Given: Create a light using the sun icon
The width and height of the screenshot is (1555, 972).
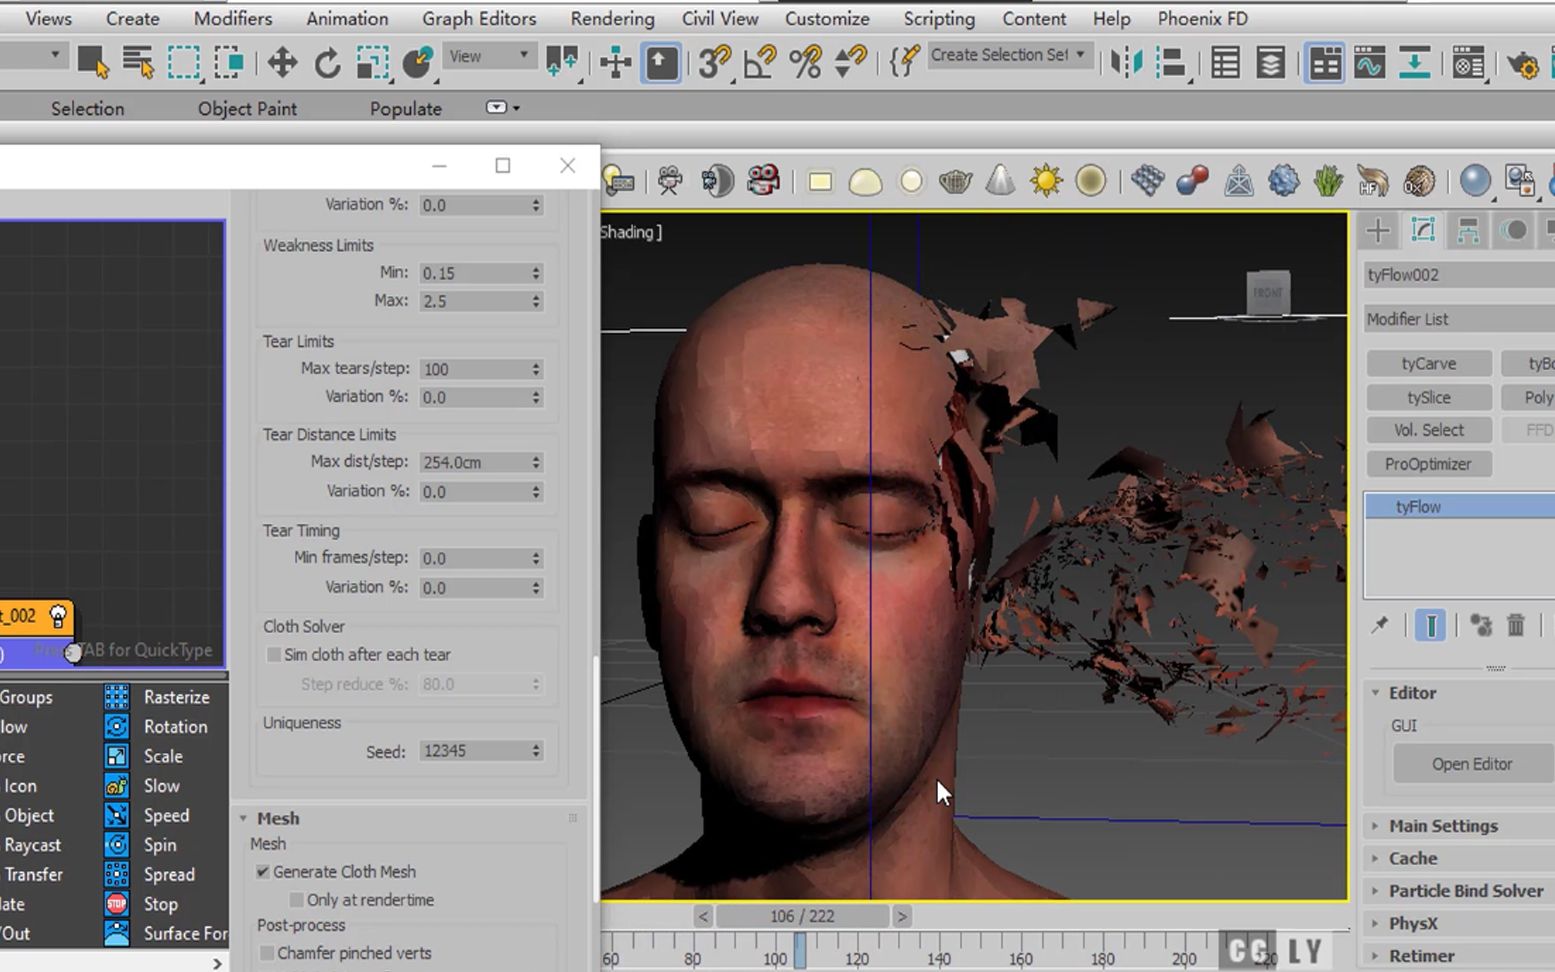Looking at the screenshot, I should coord(1046,181).
